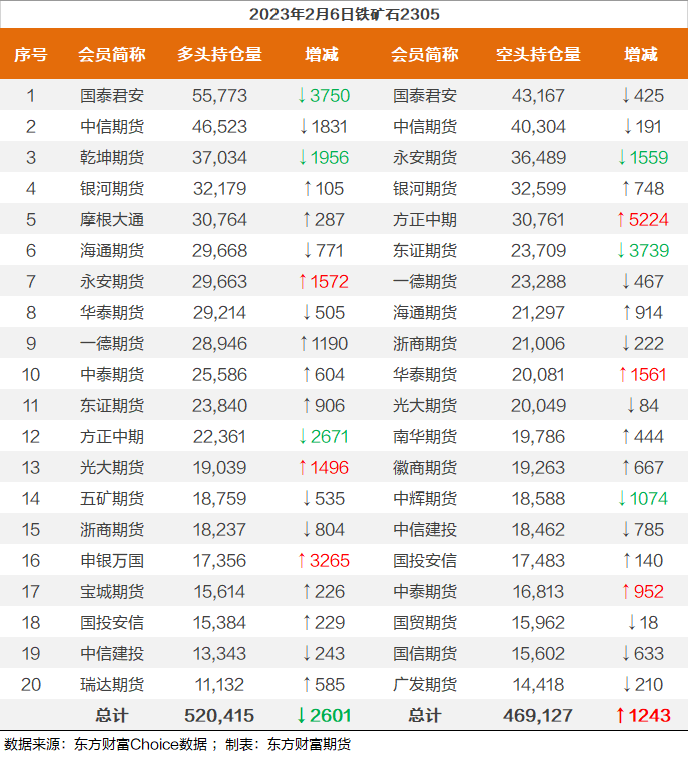Click the table title 2023年2月6日铁矿石2305
The height and width of the screenshot is (759, 688).
point(343,14)
